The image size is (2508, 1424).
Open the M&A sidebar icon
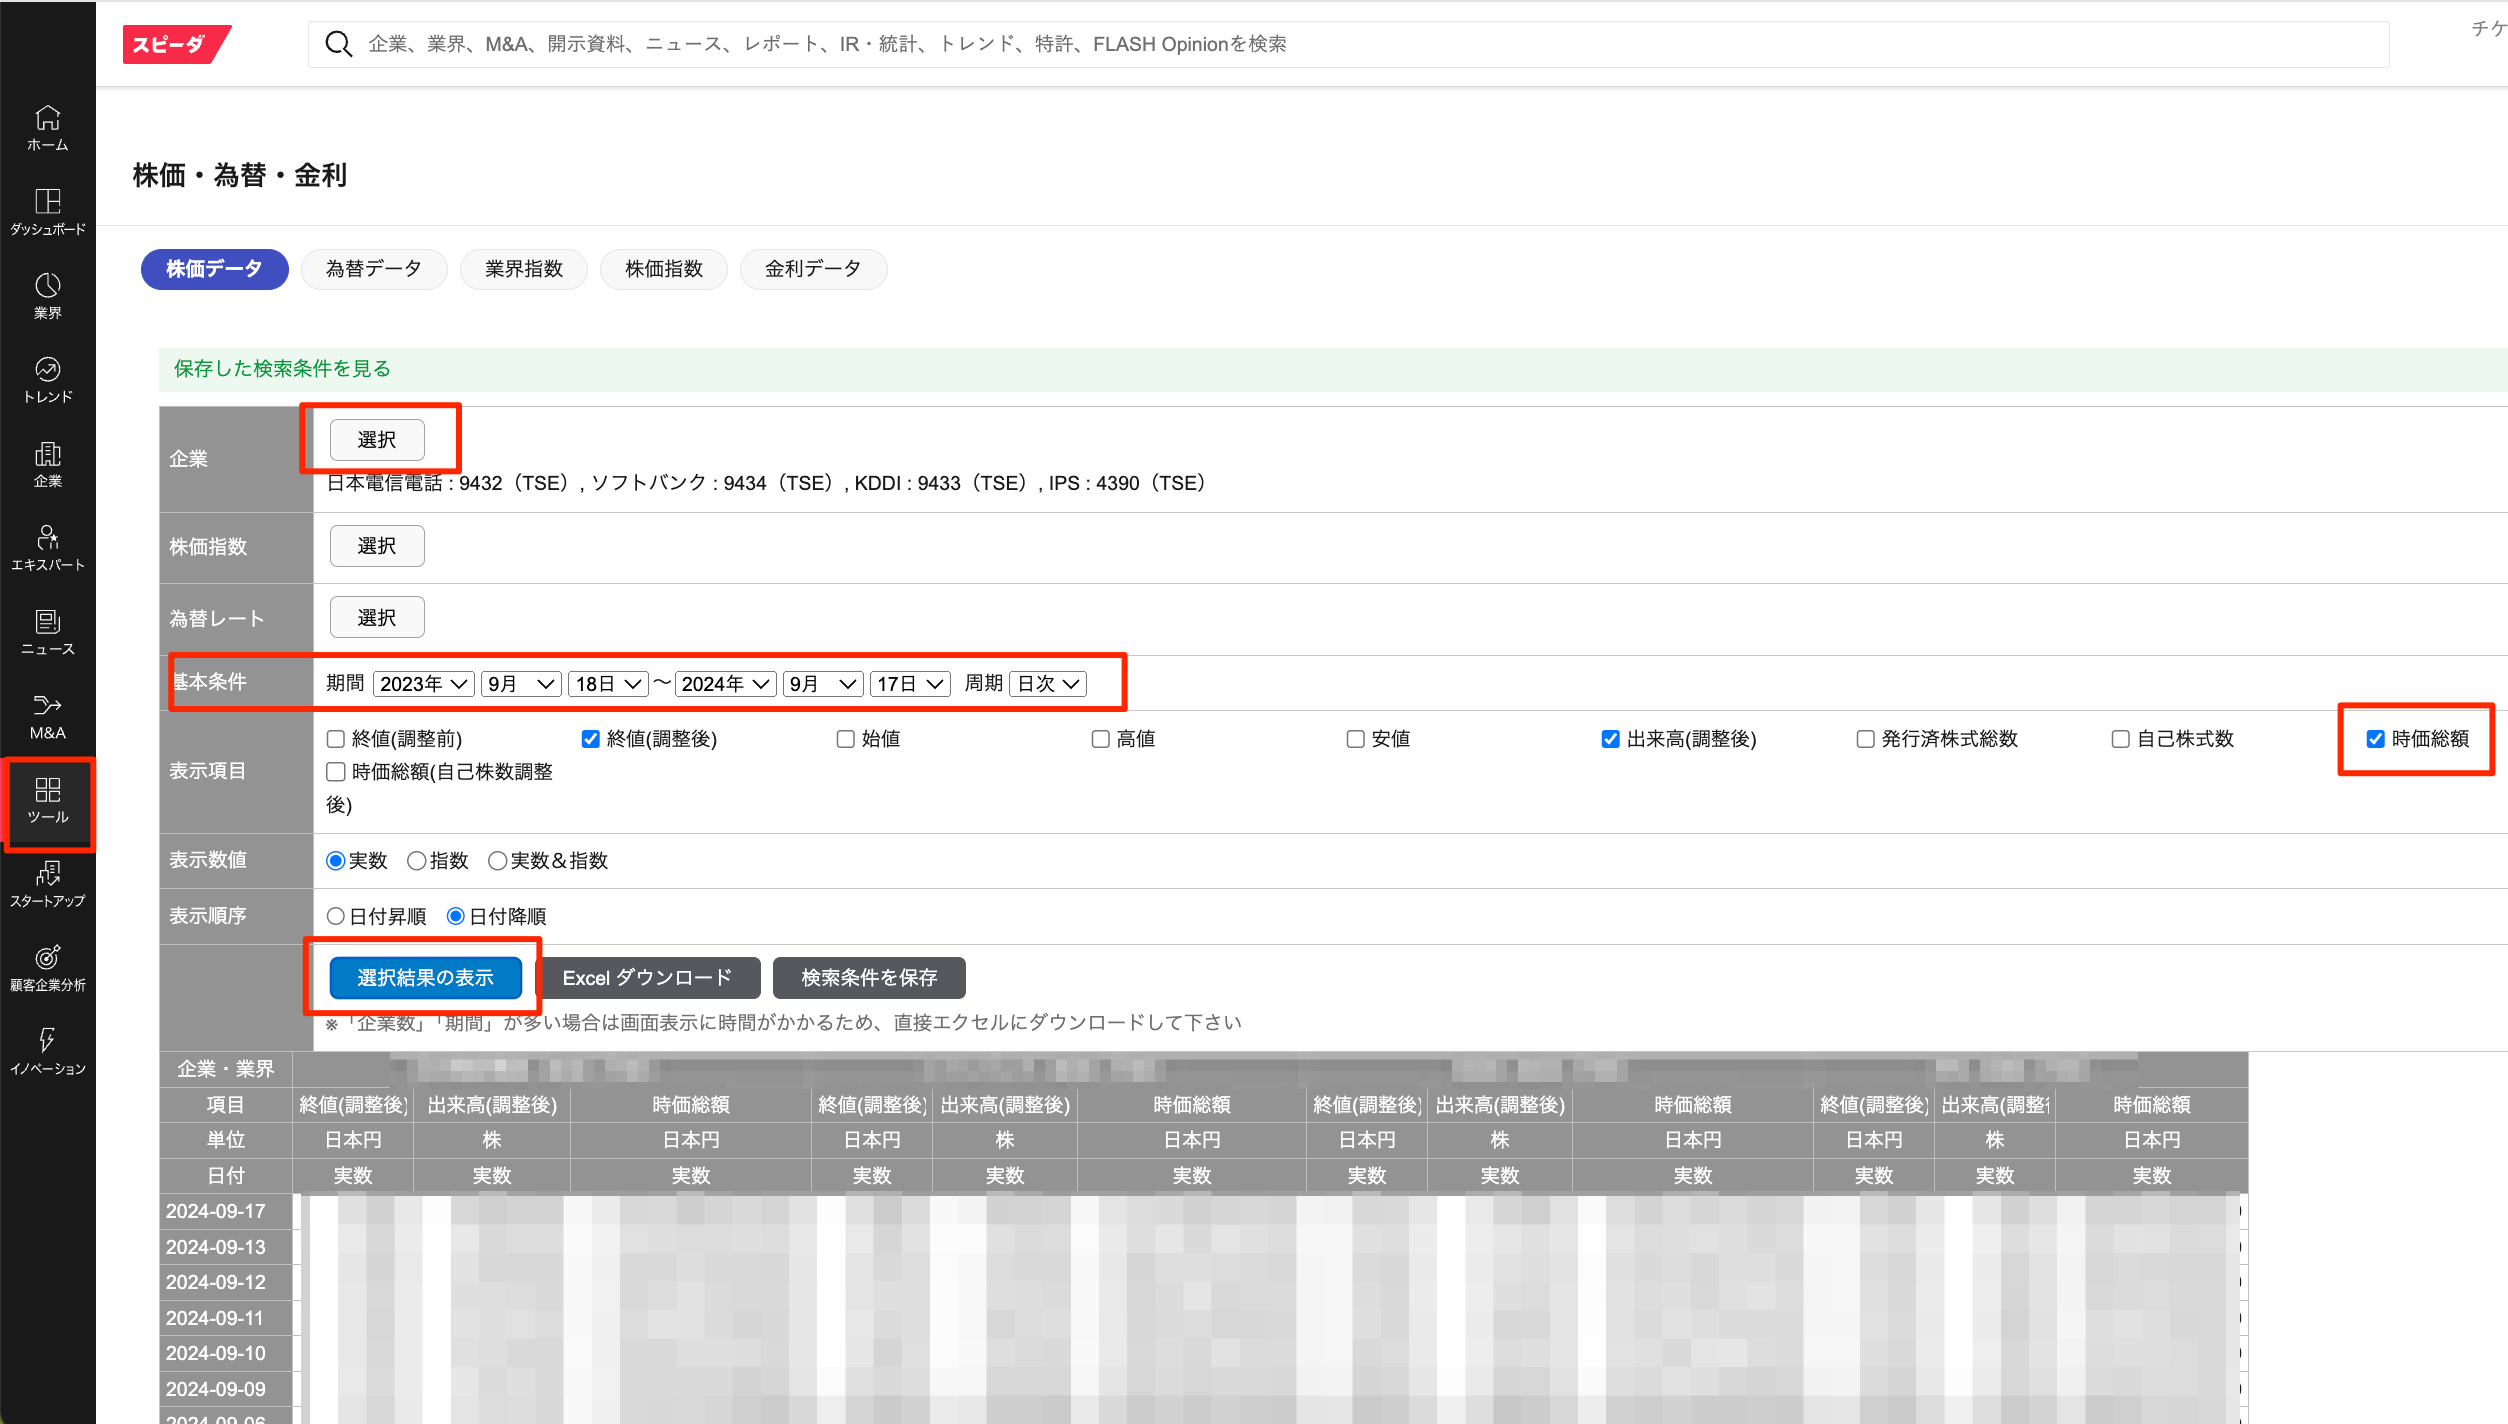tap(47, 716)
